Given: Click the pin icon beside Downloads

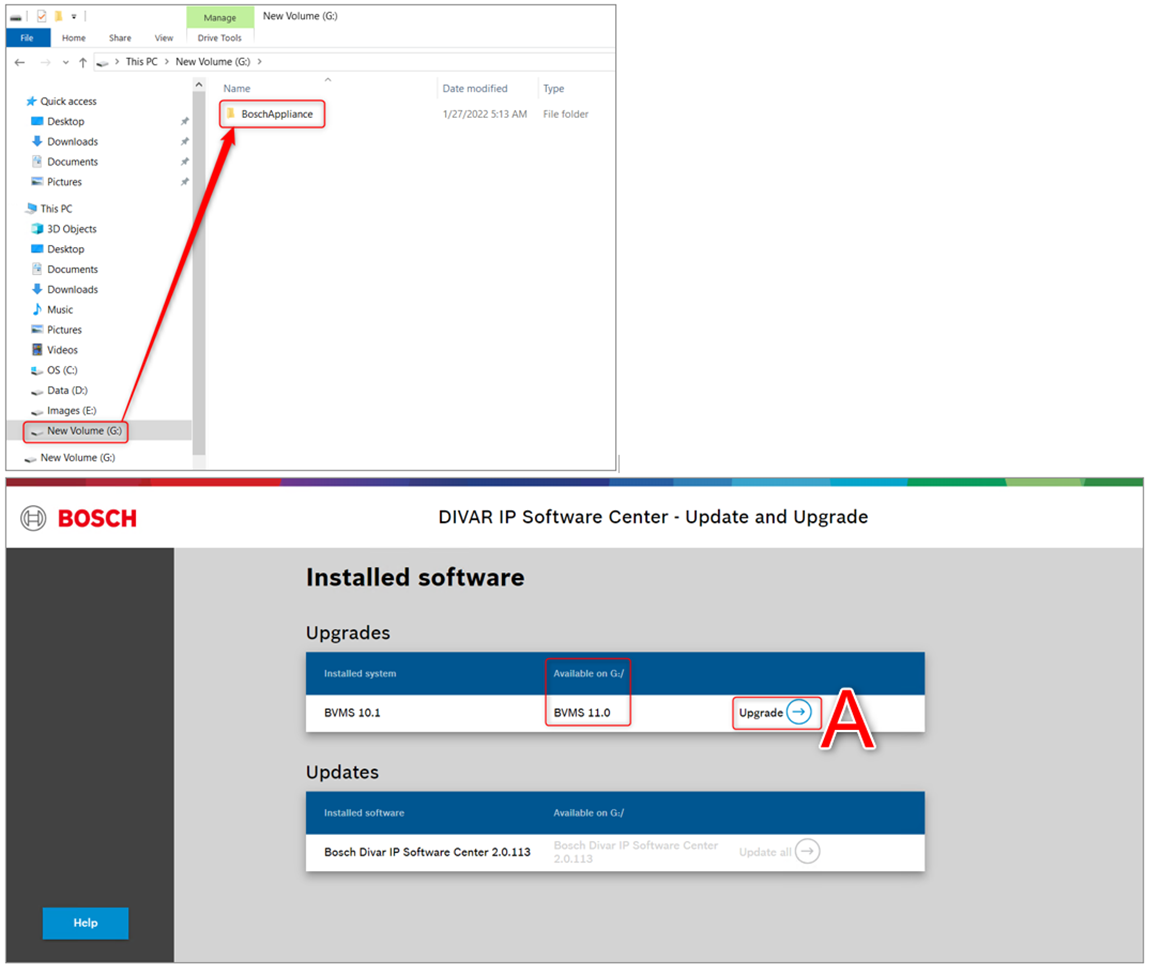Looking at the screenshot, I should coord(184,141).
